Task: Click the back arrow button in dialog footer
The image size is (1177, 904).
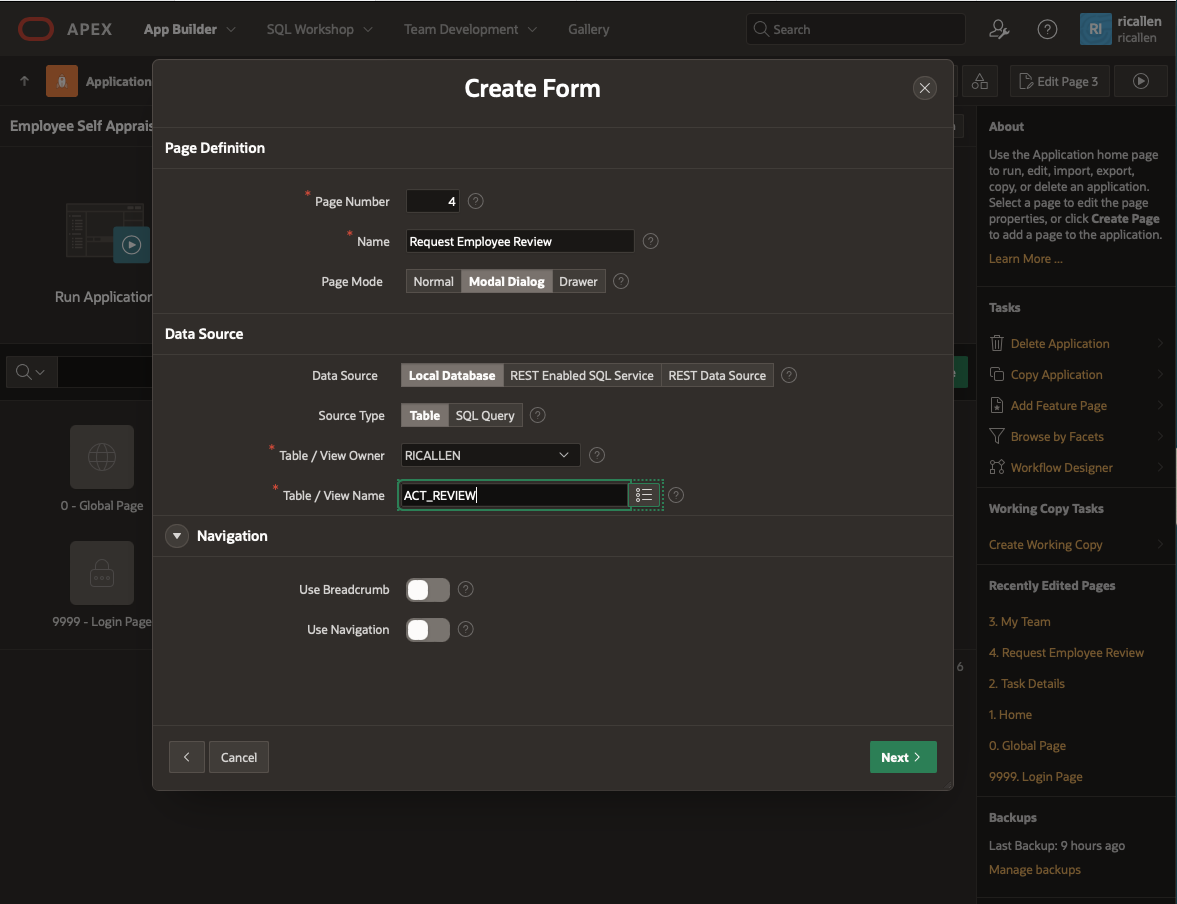Action: coord(187,757)
